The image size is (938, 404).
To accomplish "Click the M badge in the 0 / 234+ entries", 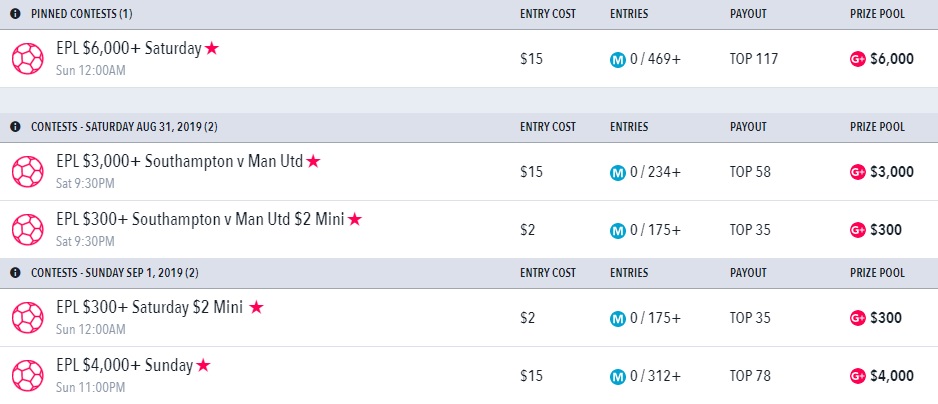I will pos(617,172).
